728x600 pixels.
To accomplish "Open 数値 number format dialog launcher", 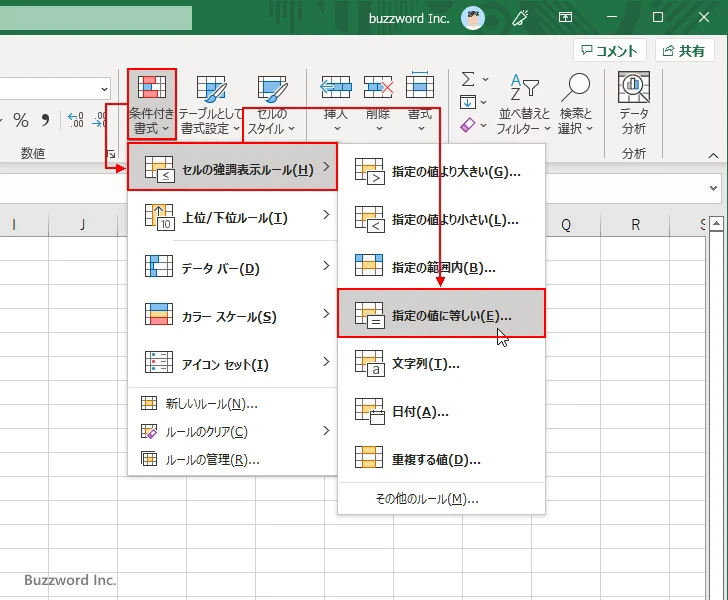I will coord(111,154).
